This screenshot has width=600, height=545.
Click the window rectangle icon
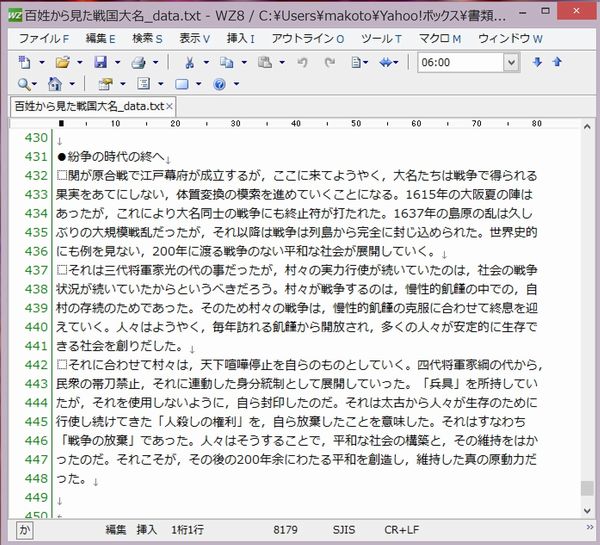pos(181,84)
